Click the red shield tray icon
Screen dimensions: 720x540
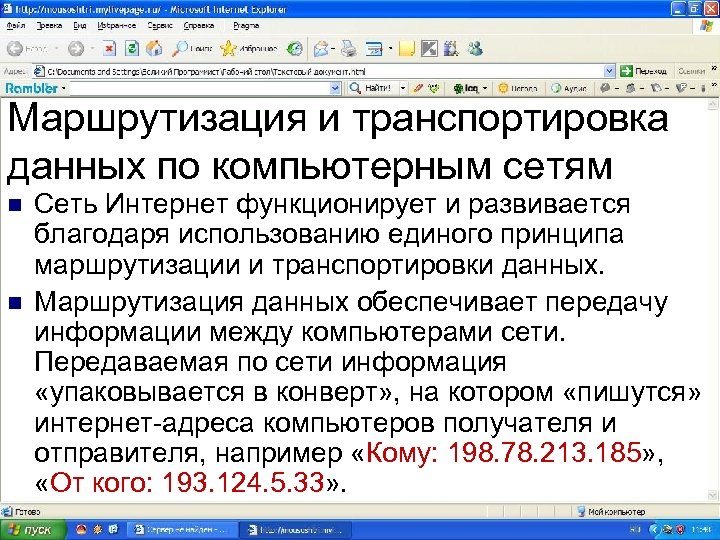coord(680,530)
